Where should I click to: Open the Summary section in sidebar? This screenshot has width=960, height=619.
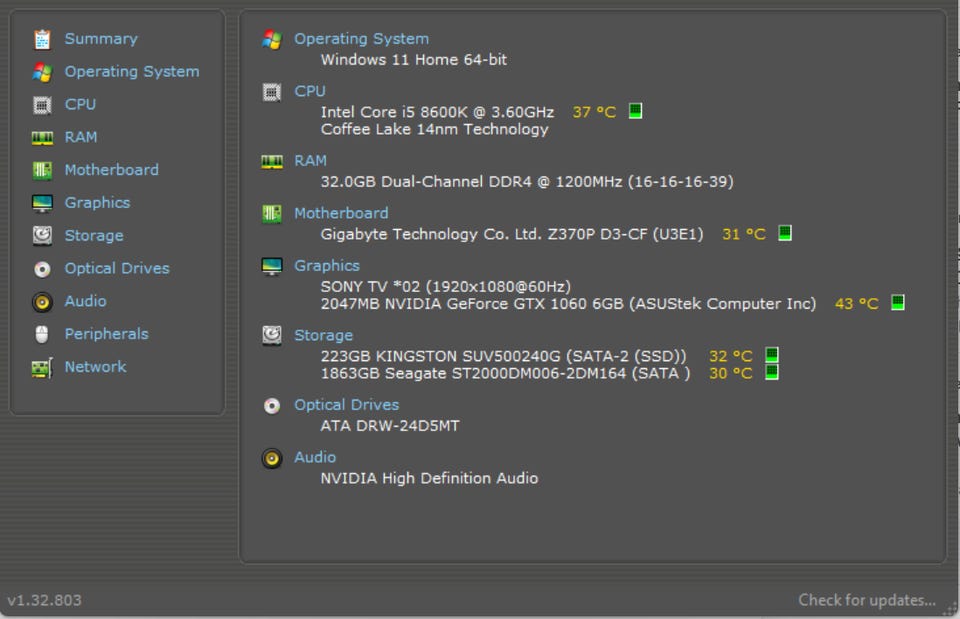pos(101,39)
